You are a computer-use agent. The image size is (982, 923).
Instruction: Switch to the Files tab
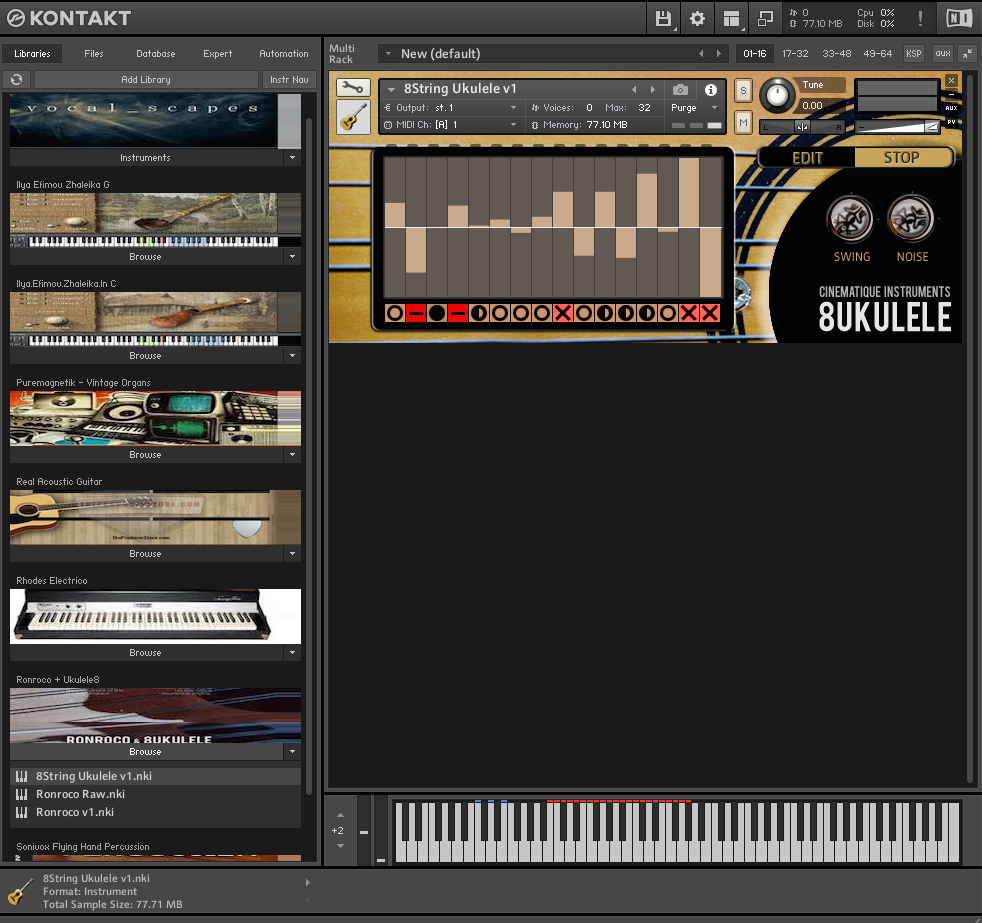[94, 54]
